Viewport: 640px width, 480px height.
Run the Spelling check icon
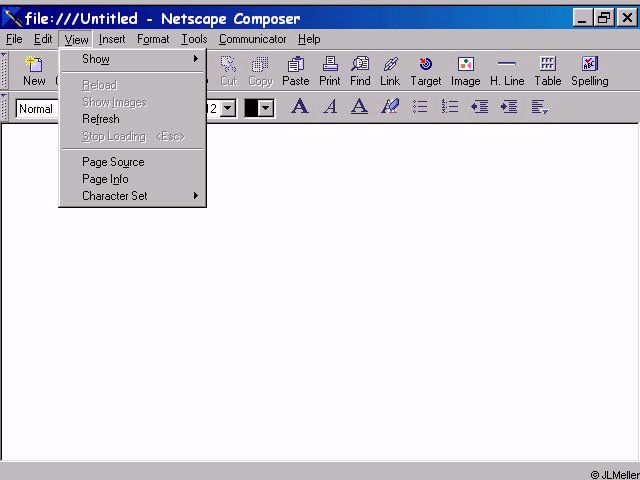[589, 71]
